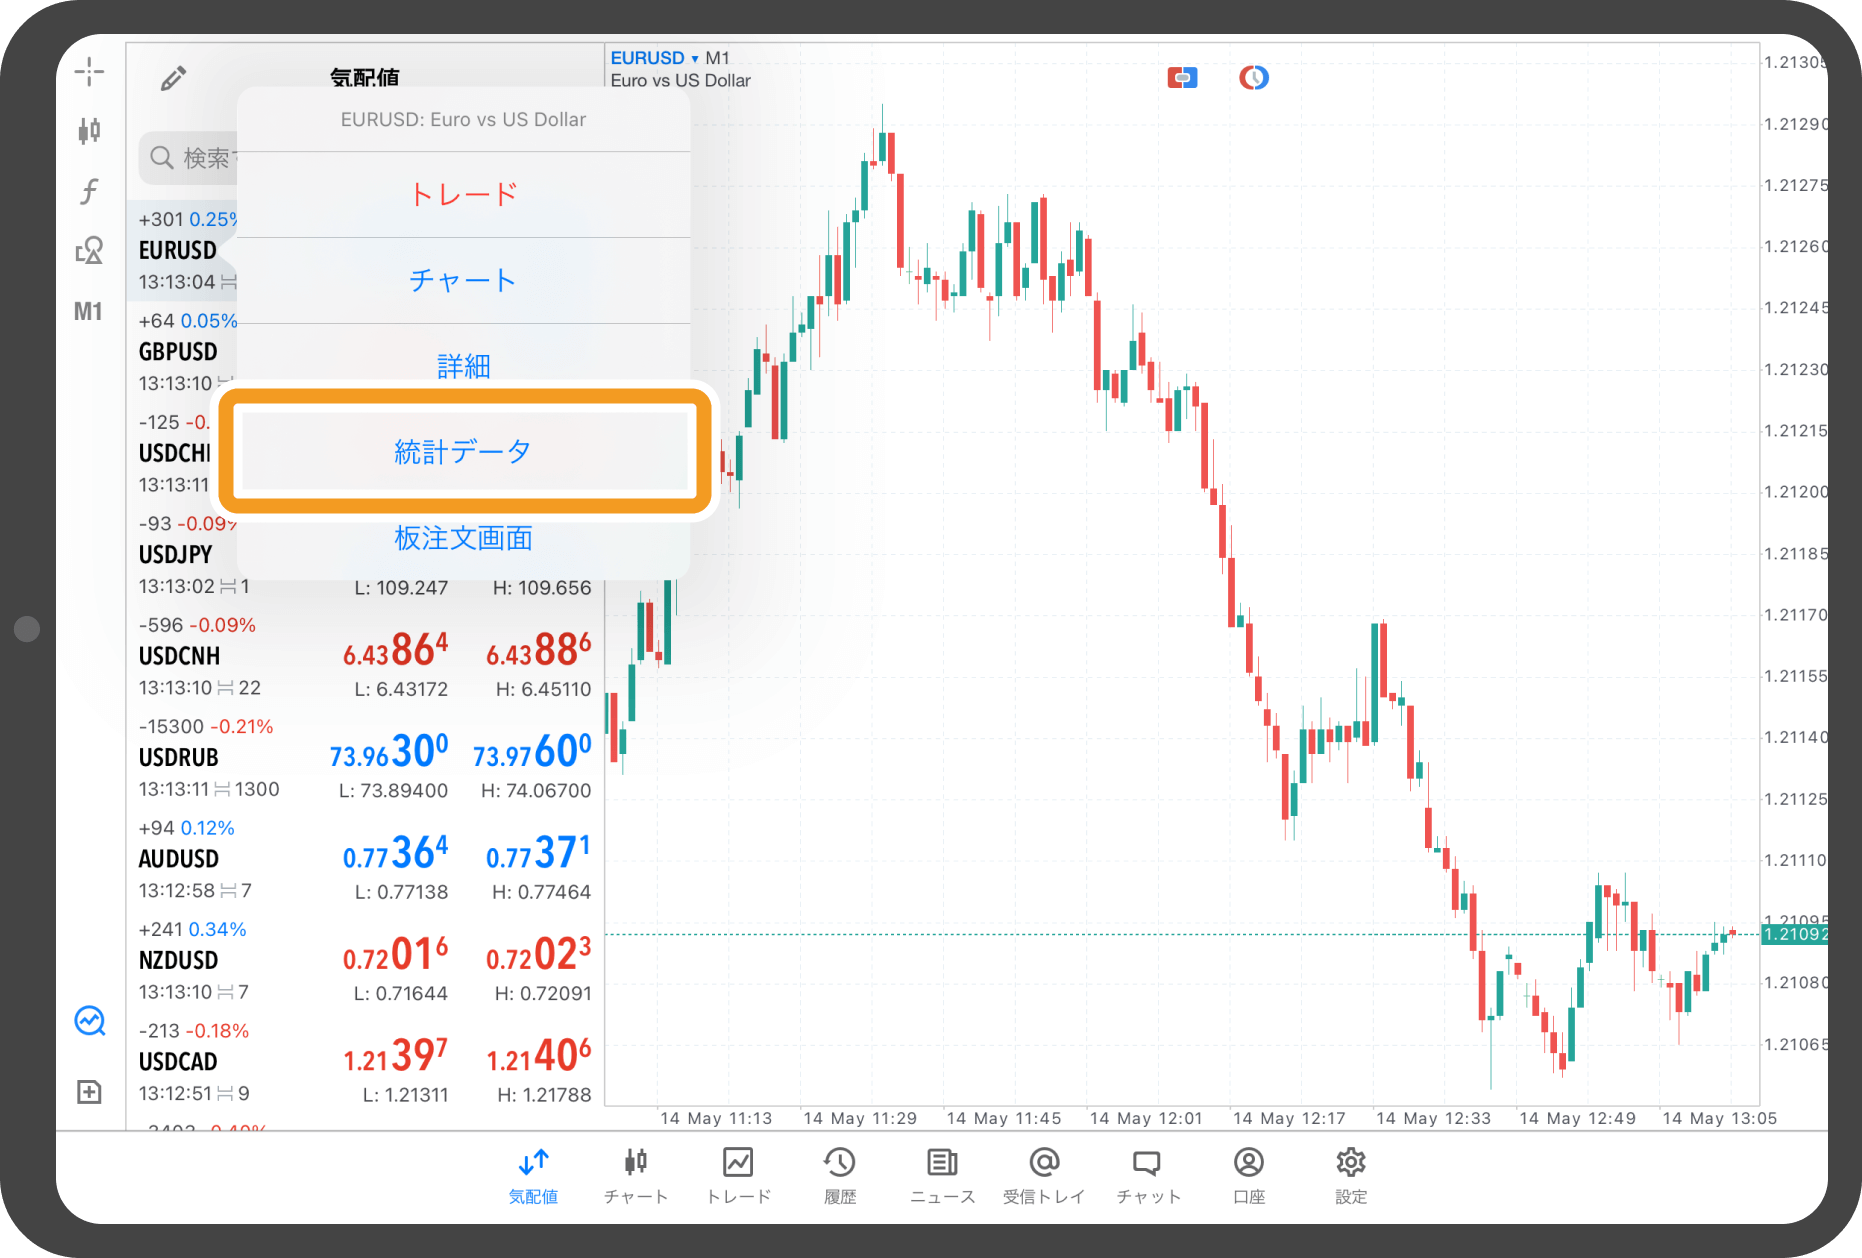Viewport: 1862px width, 1258px height.
Task: Switch to the 履歴 history tab
Action: (x=839, y=1175)
